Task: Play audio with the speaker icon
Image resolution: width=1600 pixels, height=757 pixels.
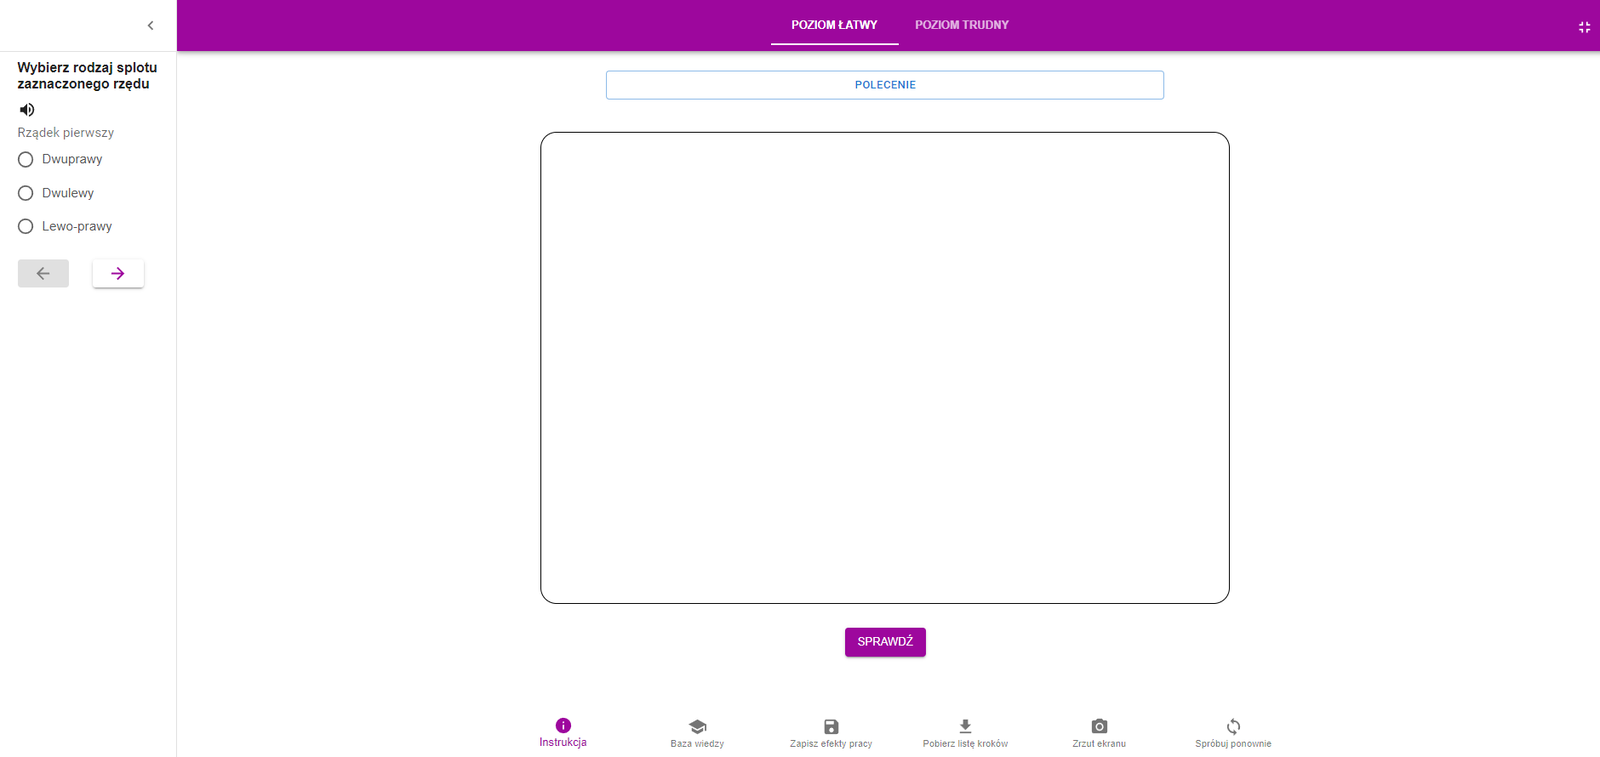Action: [27, 110]
